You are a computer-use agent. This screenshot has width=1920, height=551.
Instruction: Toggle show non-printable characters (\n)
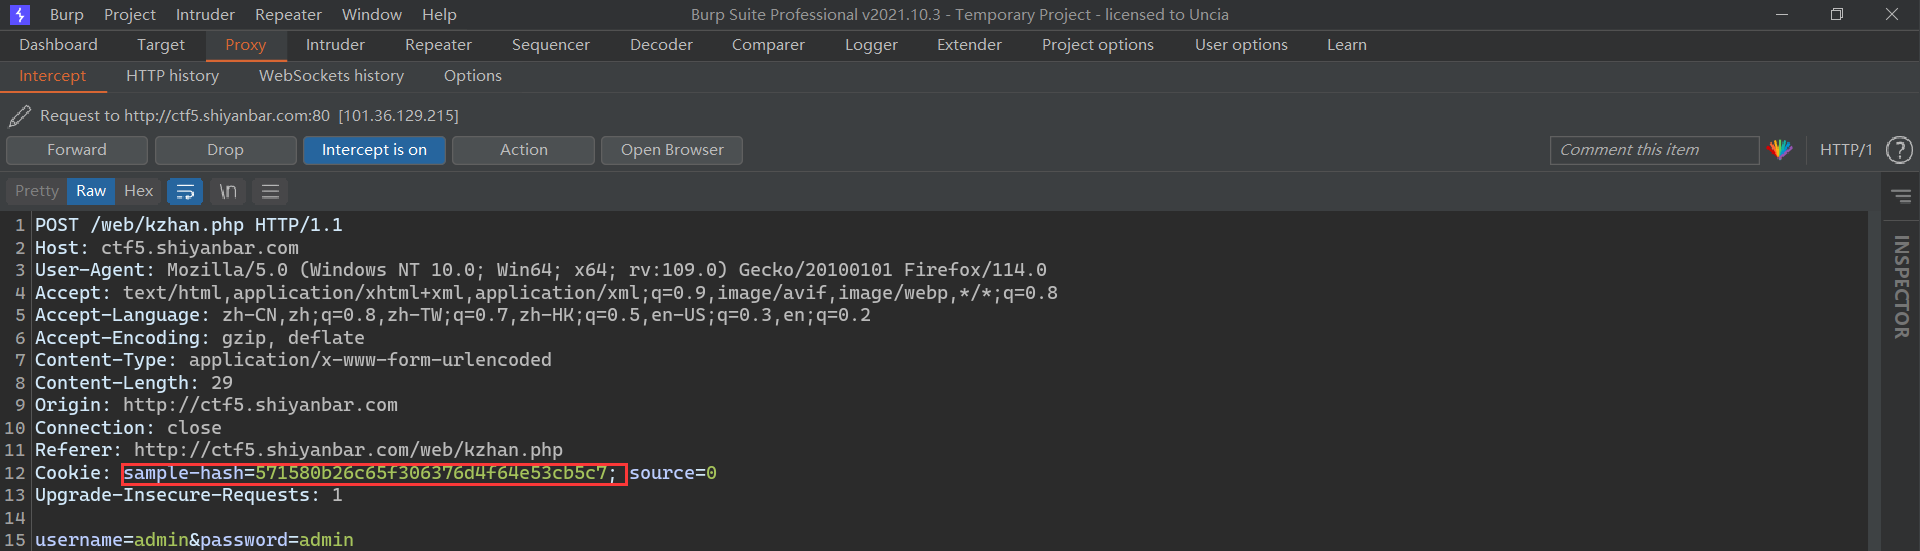click(x=228, y=191)
